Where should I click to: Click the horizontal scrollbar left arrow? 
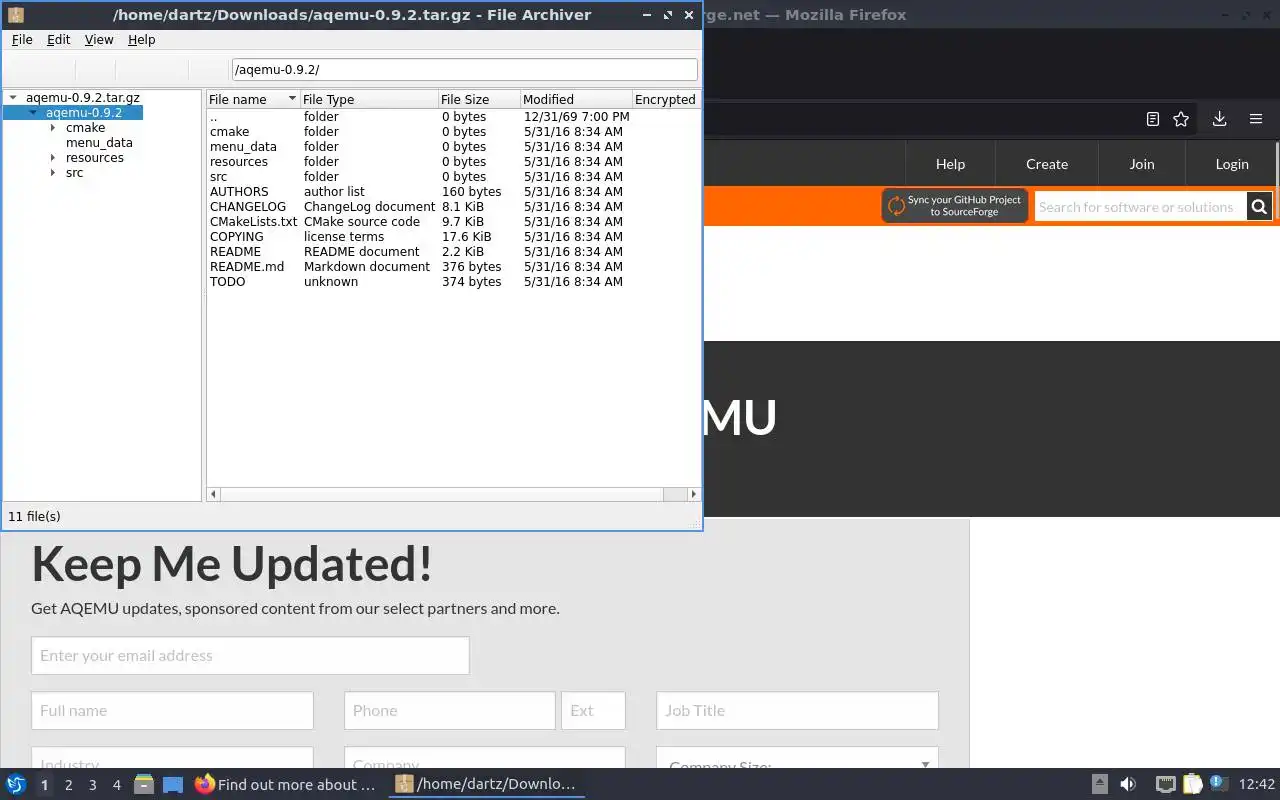[x=213, y=494]
